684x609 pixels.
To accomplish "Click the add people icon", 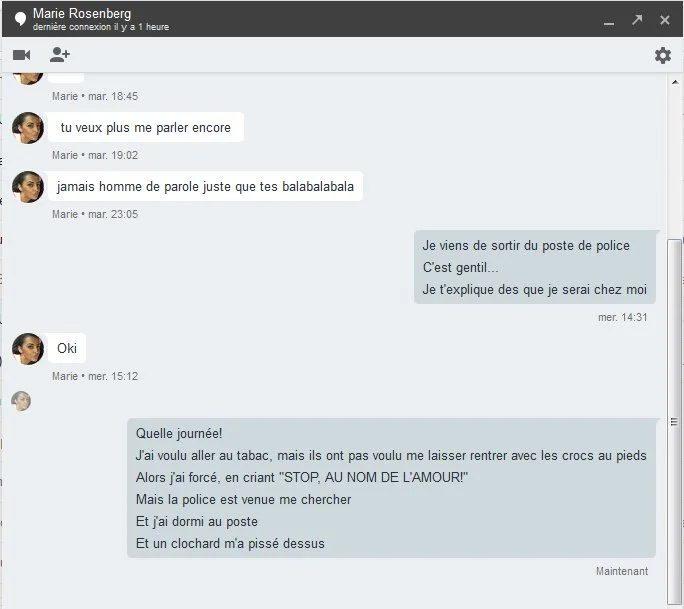I will 60,55.
